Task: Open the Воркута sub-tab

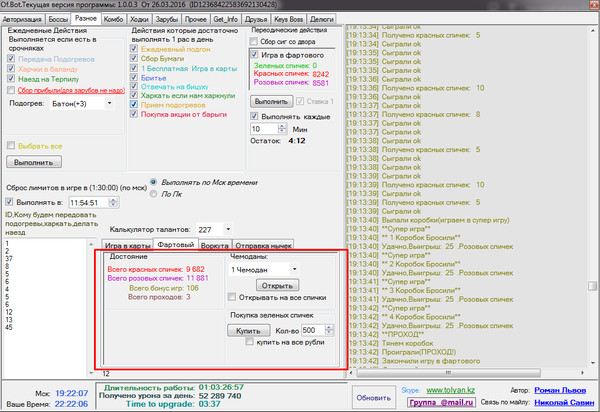Action: [214, 246]
